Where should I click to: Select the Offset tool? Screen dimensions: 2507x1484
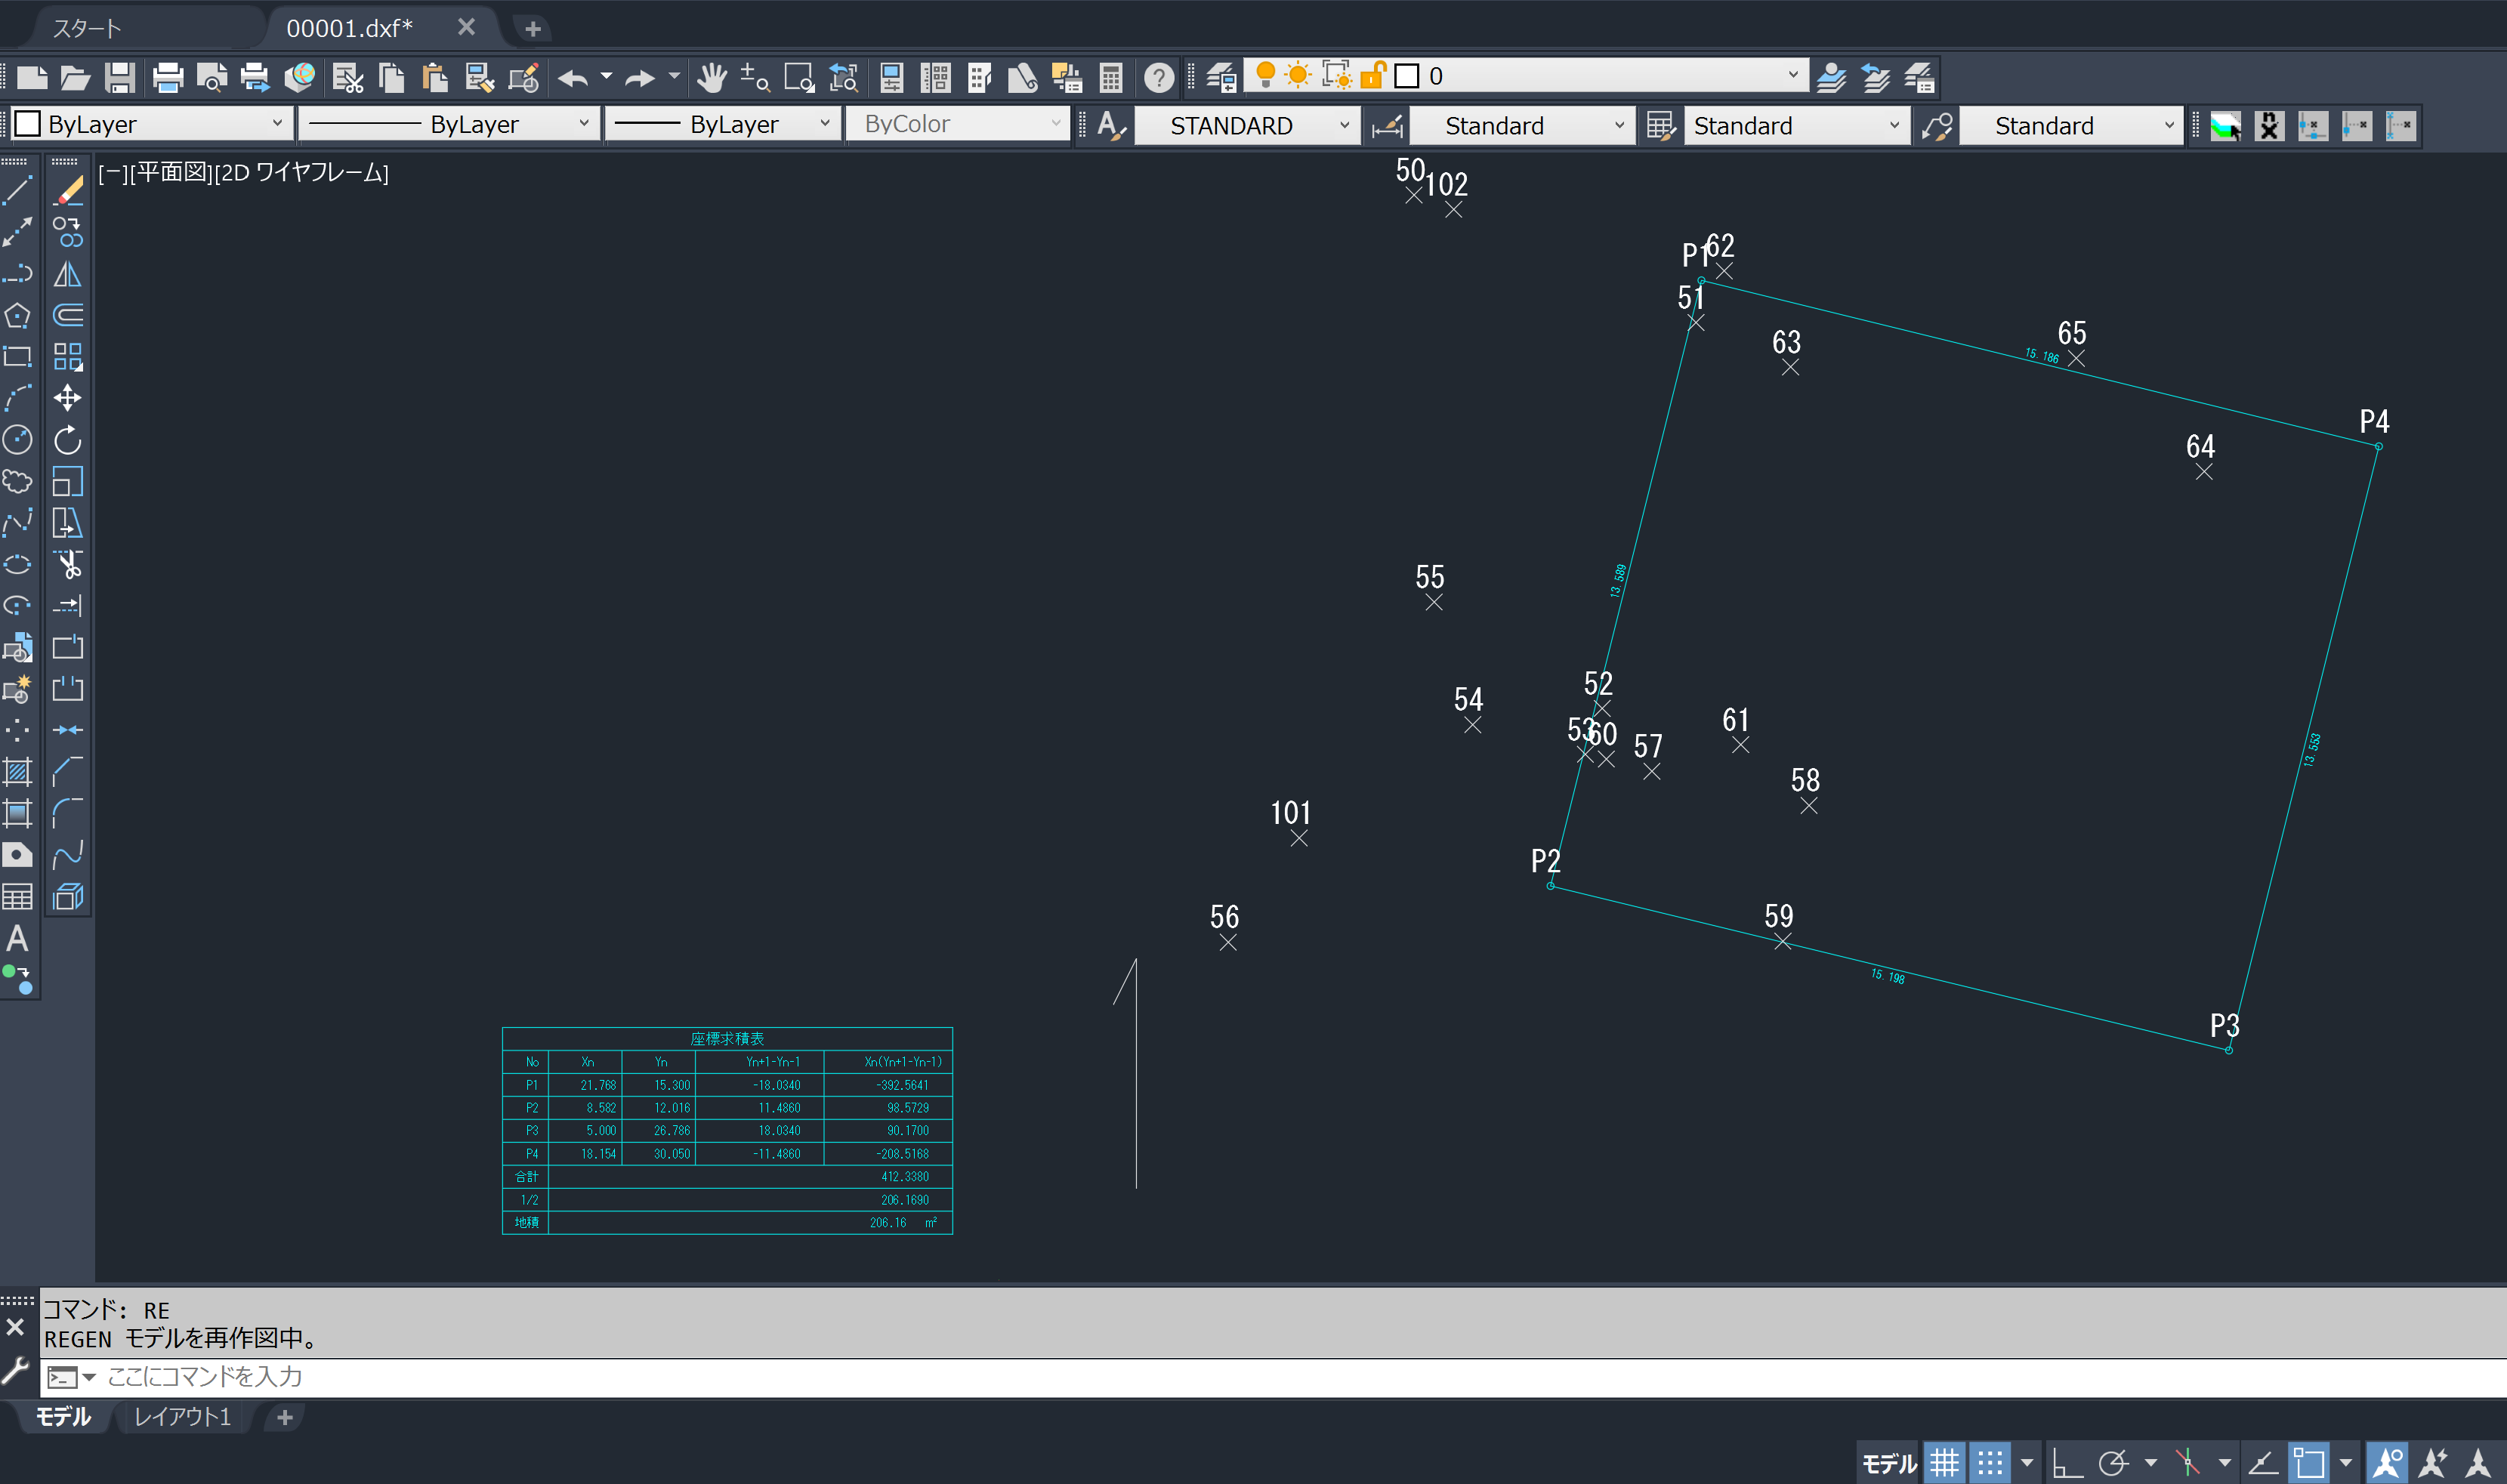click(x=68, y=315)
